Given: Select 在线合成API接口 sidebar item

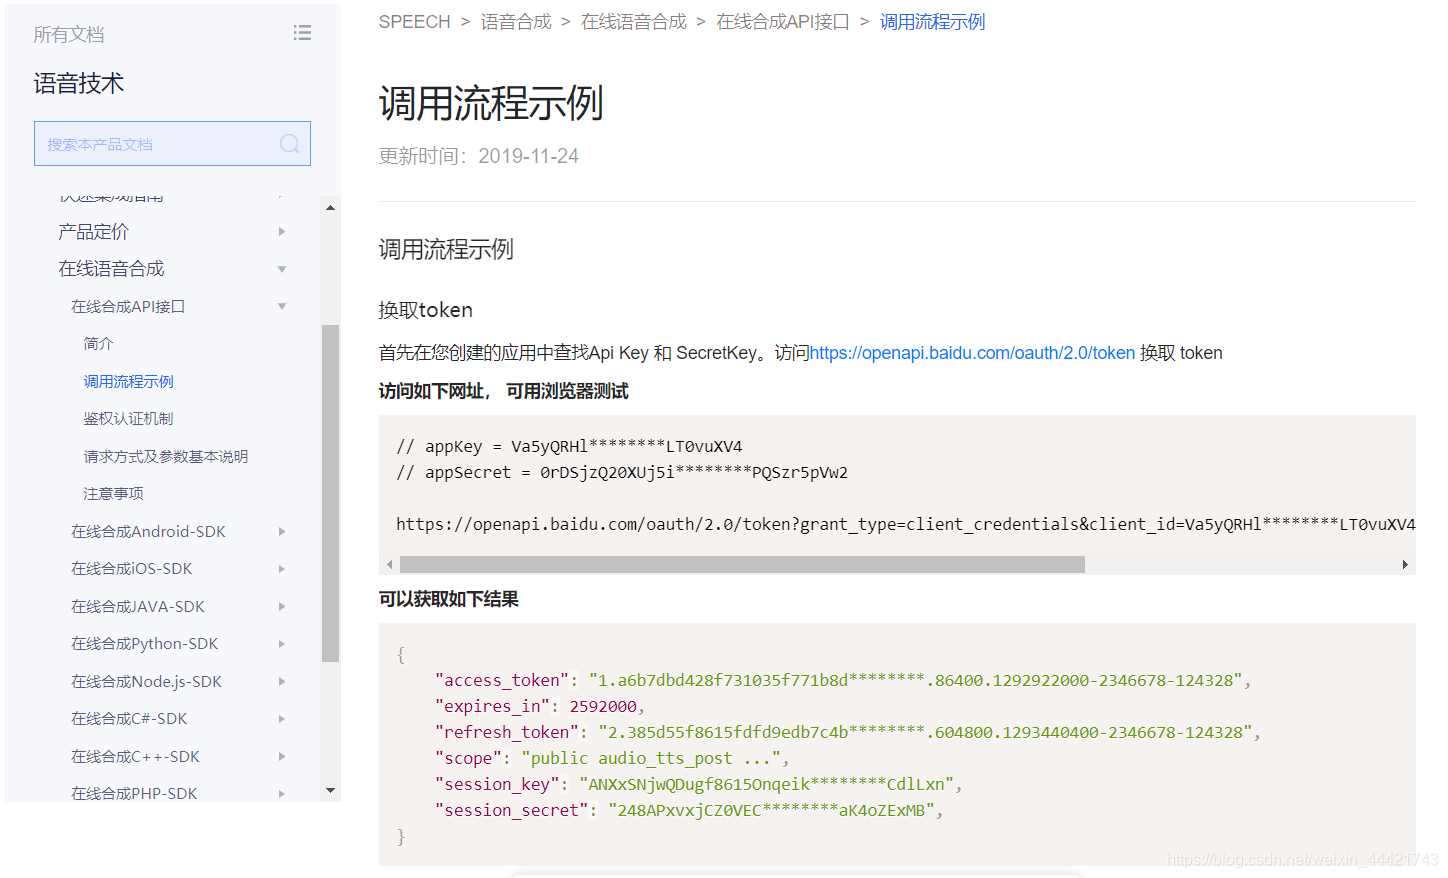Looking at the screenshot, I should [128, 307].
